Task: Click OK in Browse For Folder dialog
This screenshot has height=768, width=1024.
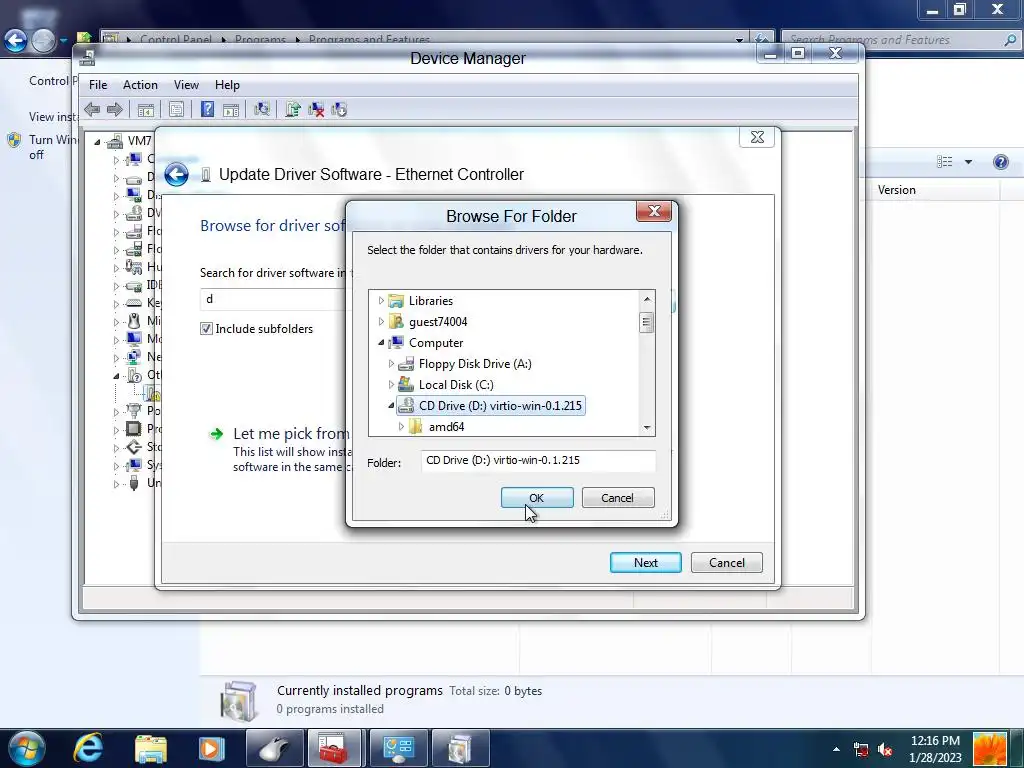Action: click(537, 498)
